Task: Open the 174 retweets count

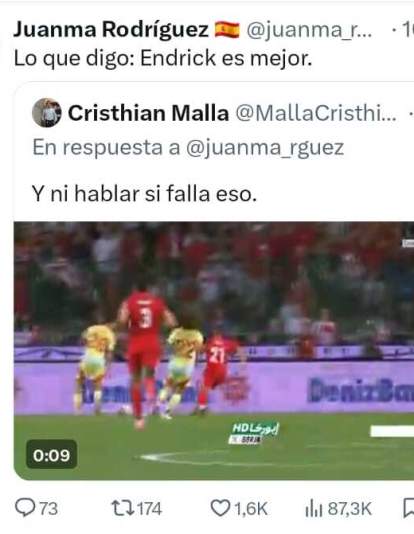Action: pyautogui.click(x=149, y=508)
